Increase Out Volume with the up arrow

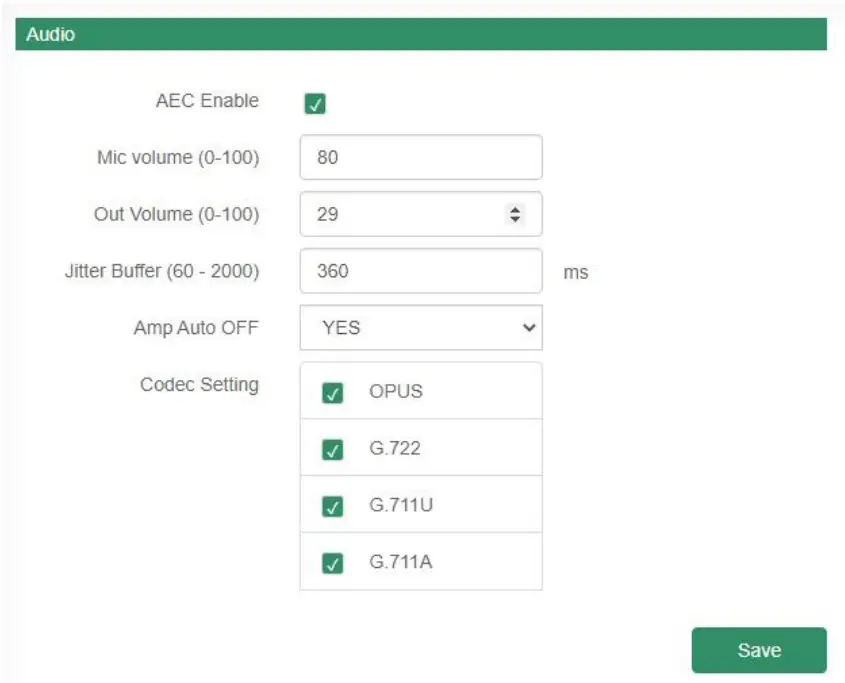[516, 209]
